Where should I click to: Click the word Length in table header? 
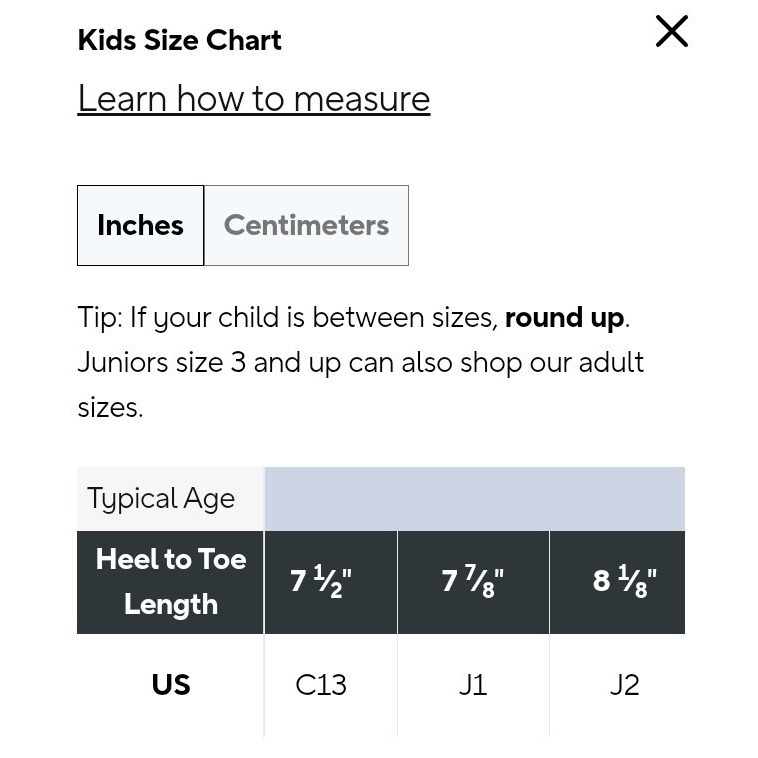(171, 605)
